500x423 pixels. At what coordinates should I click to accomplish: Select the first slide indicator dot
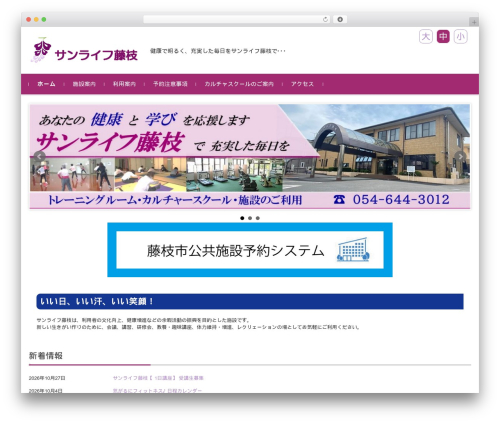point(242,218)
